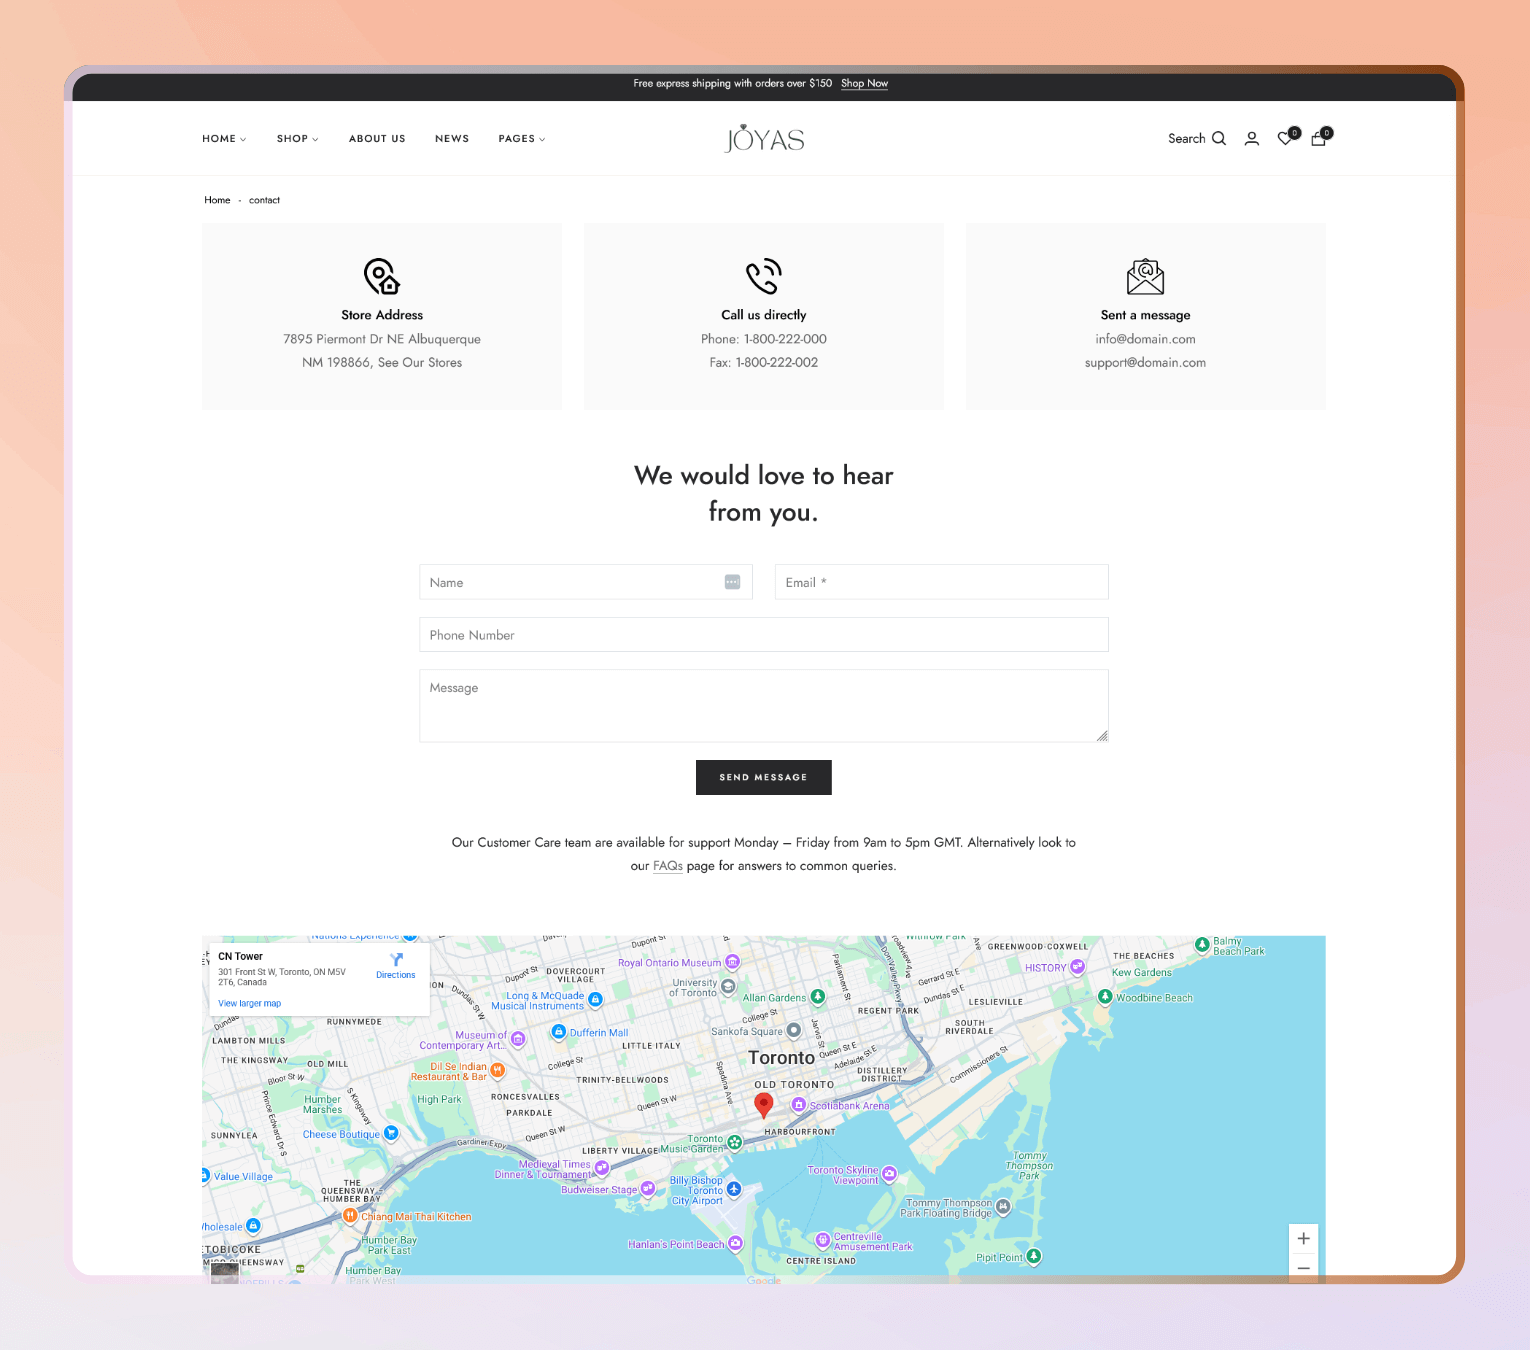1530x1350 pixels.
Task: Click the Dufferin Mall map marker
Action: point(559,1032)
